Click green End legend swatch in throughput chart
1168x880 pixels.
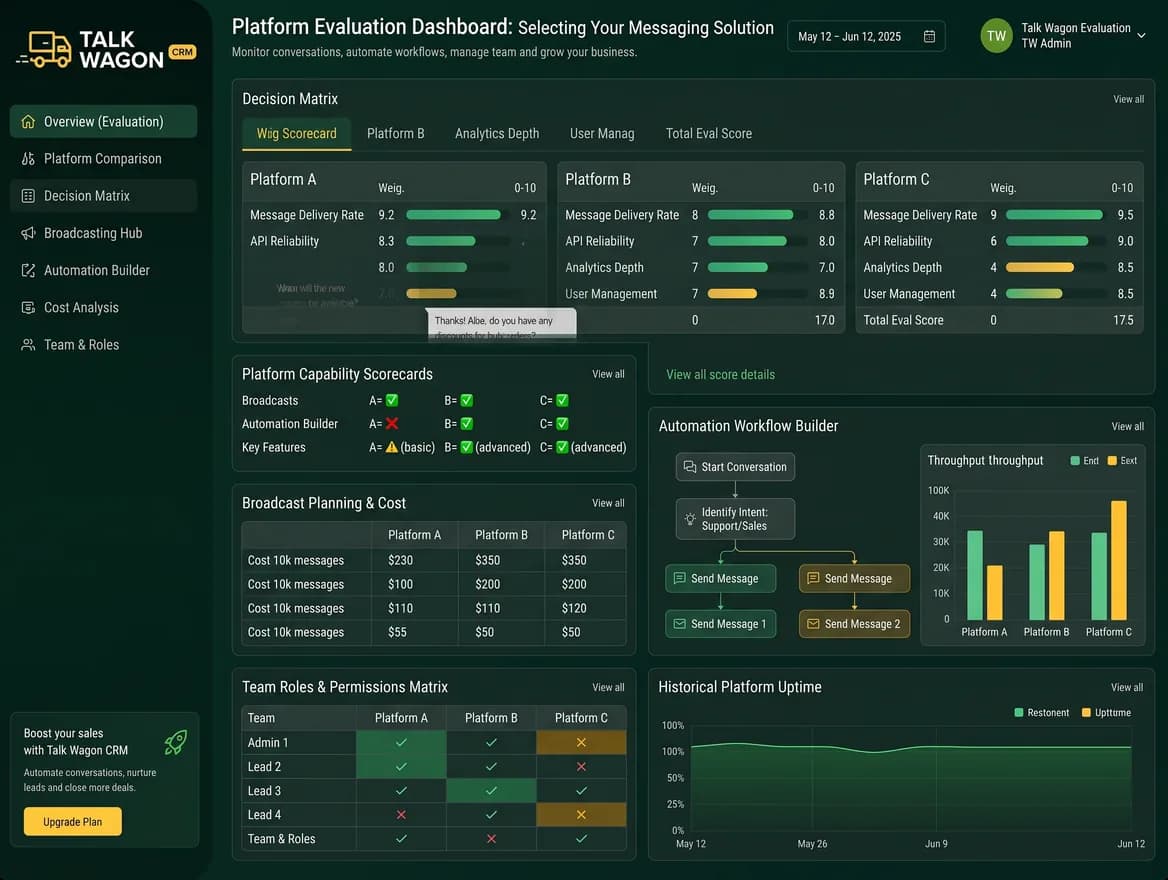[1075, 460]
